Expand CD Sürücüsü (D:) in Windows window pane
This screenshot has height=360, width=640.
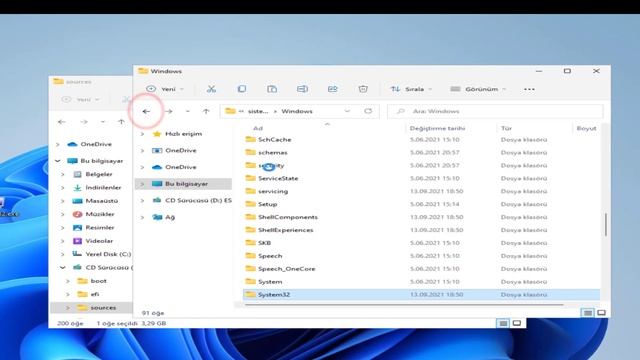(142, 200)
